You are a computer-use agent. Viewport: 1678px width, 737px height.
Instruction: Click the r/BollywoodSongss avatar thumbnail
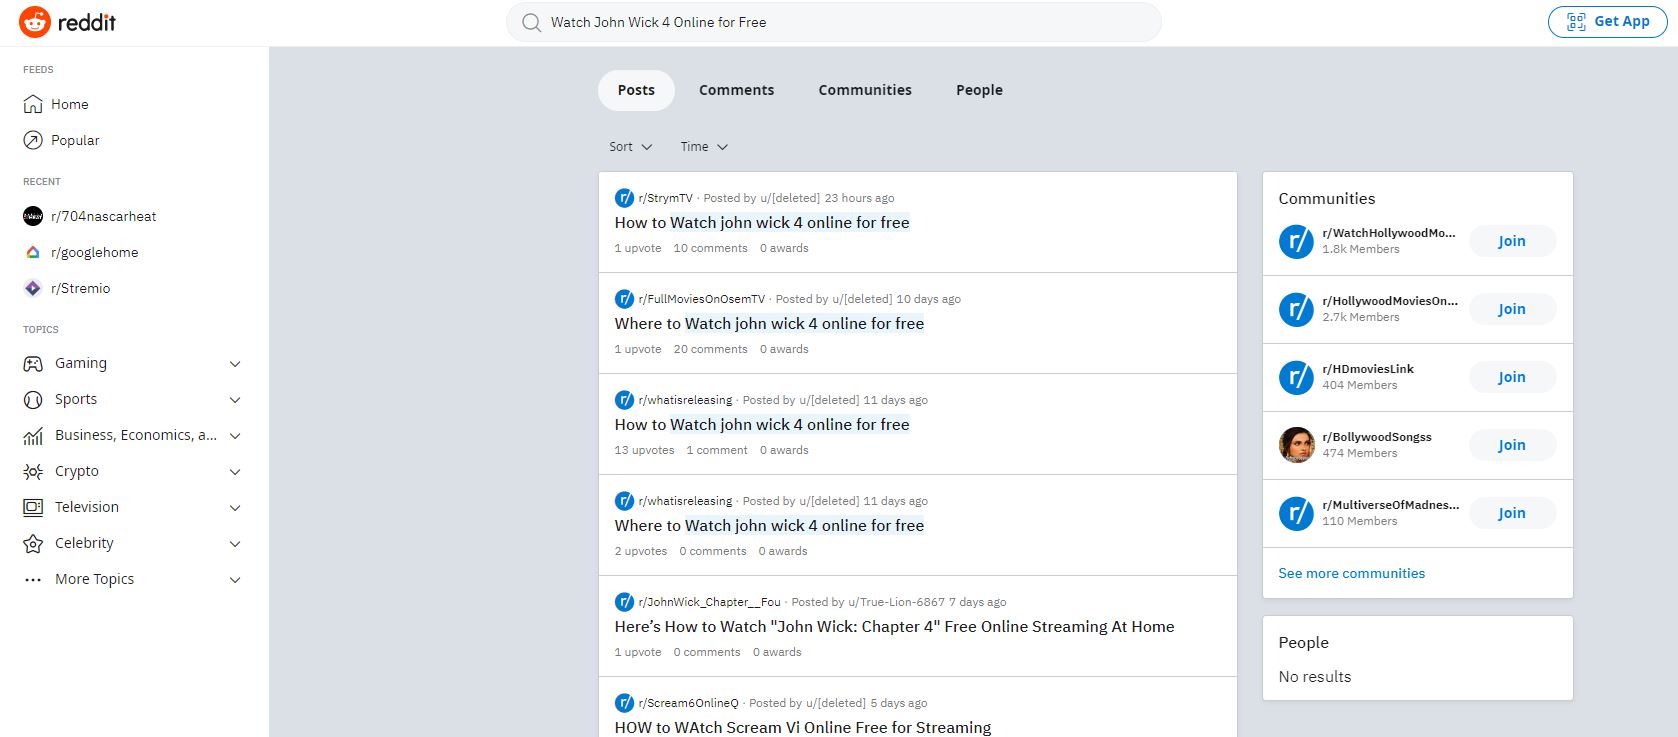[1296, 445]
